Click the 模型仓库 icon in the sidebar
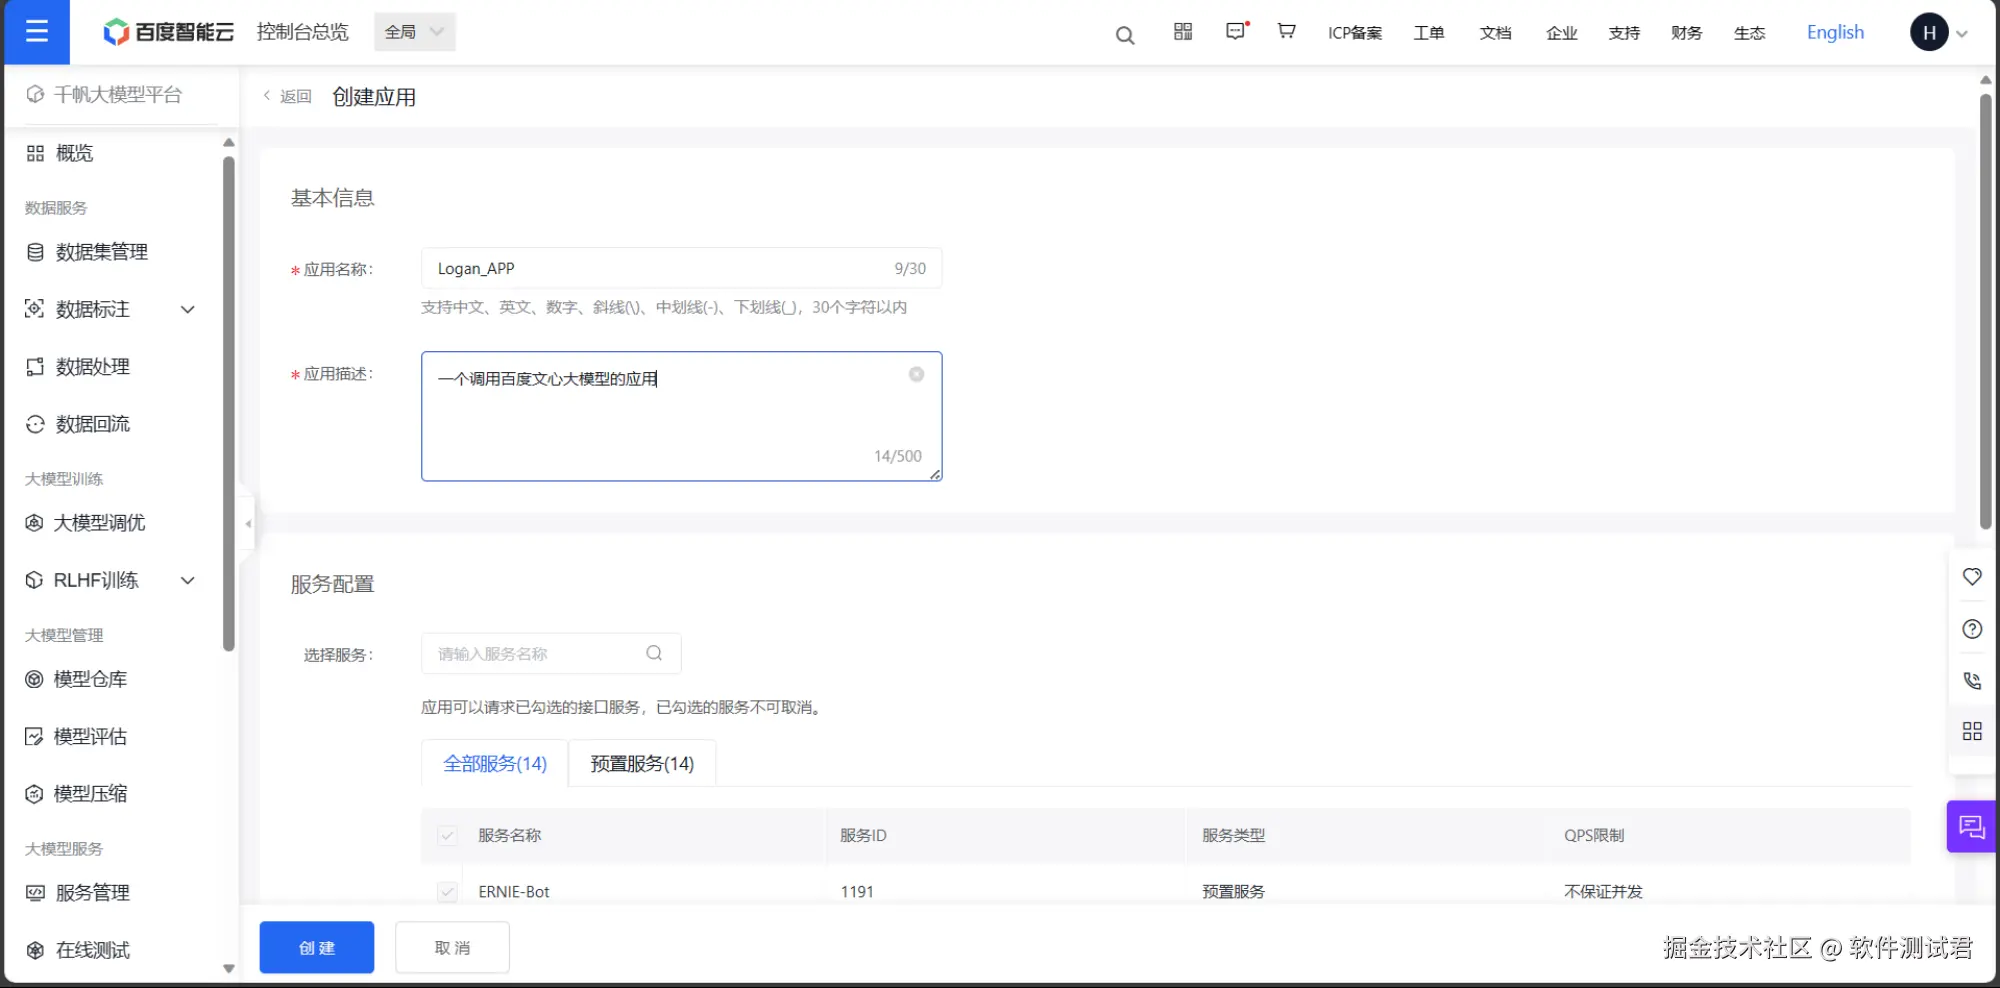 point(35,680)
